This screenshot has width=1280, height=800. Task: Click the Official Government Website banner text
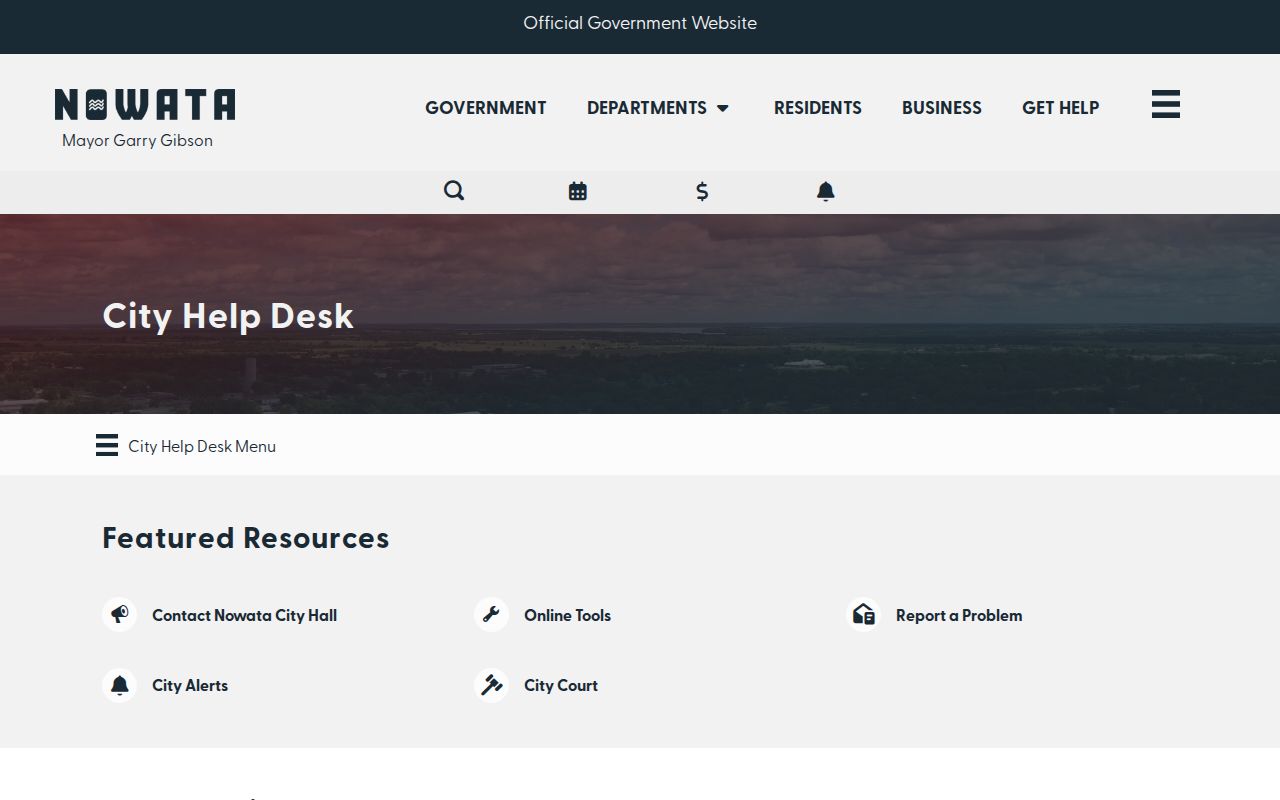point(640,23)
